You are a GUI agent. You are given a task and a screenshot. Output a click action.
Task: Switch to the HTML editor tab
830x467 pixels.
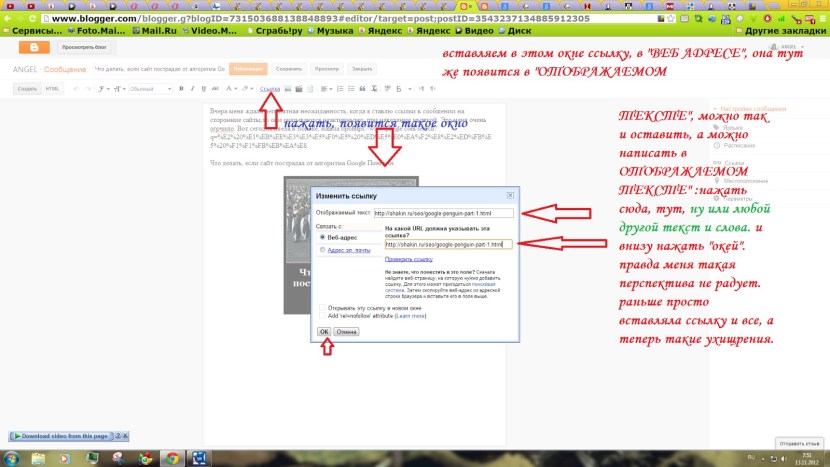[53, 89]
